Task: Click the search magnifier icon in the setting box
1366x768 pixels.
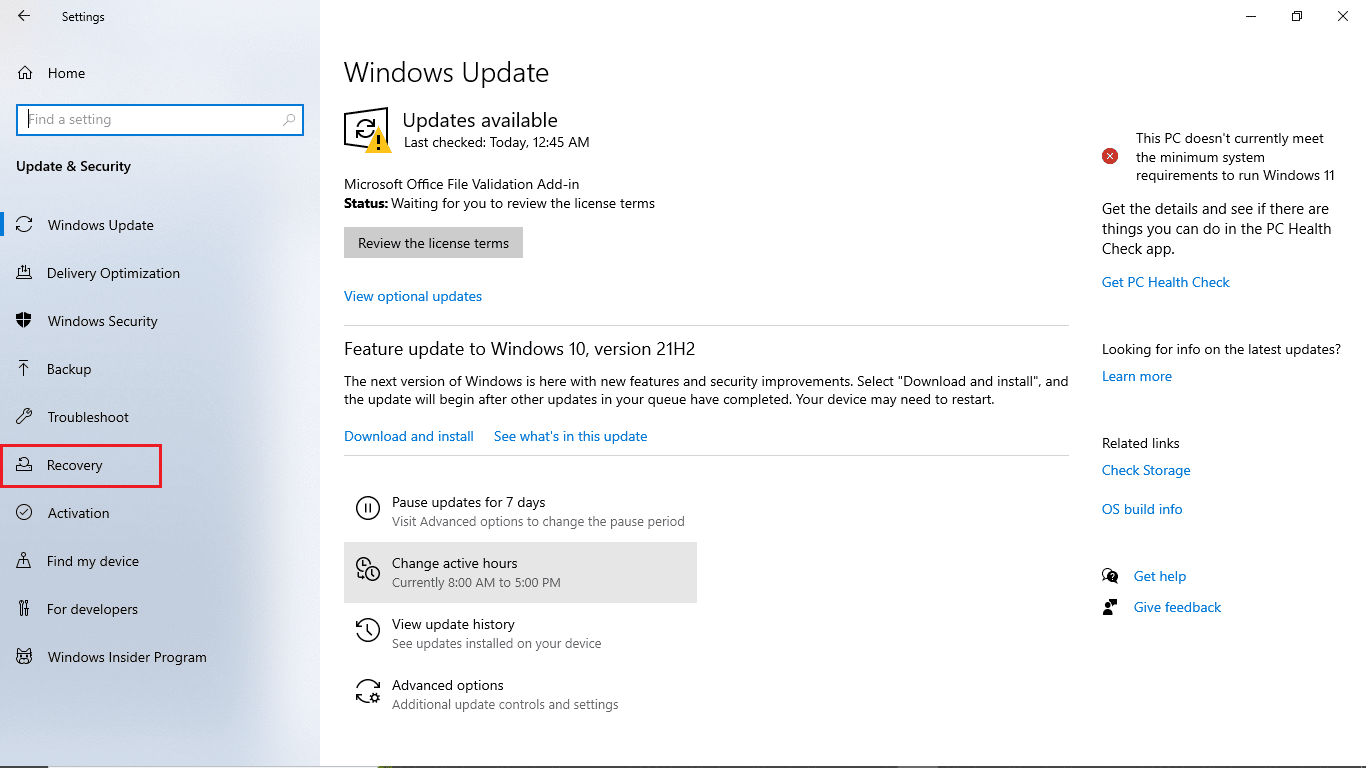Action: [289, 119]
